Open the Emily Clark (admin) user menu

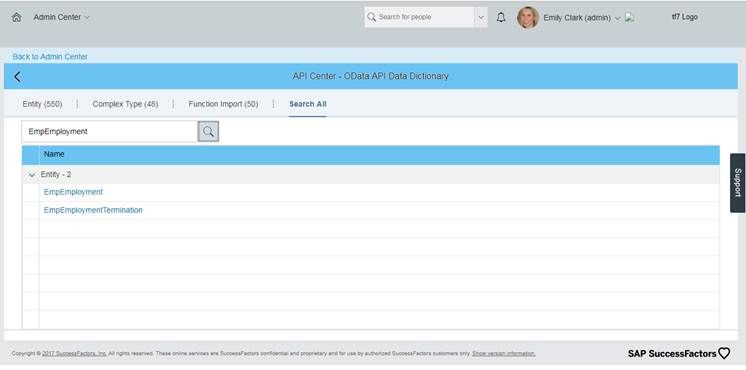[x=582, y=18]
